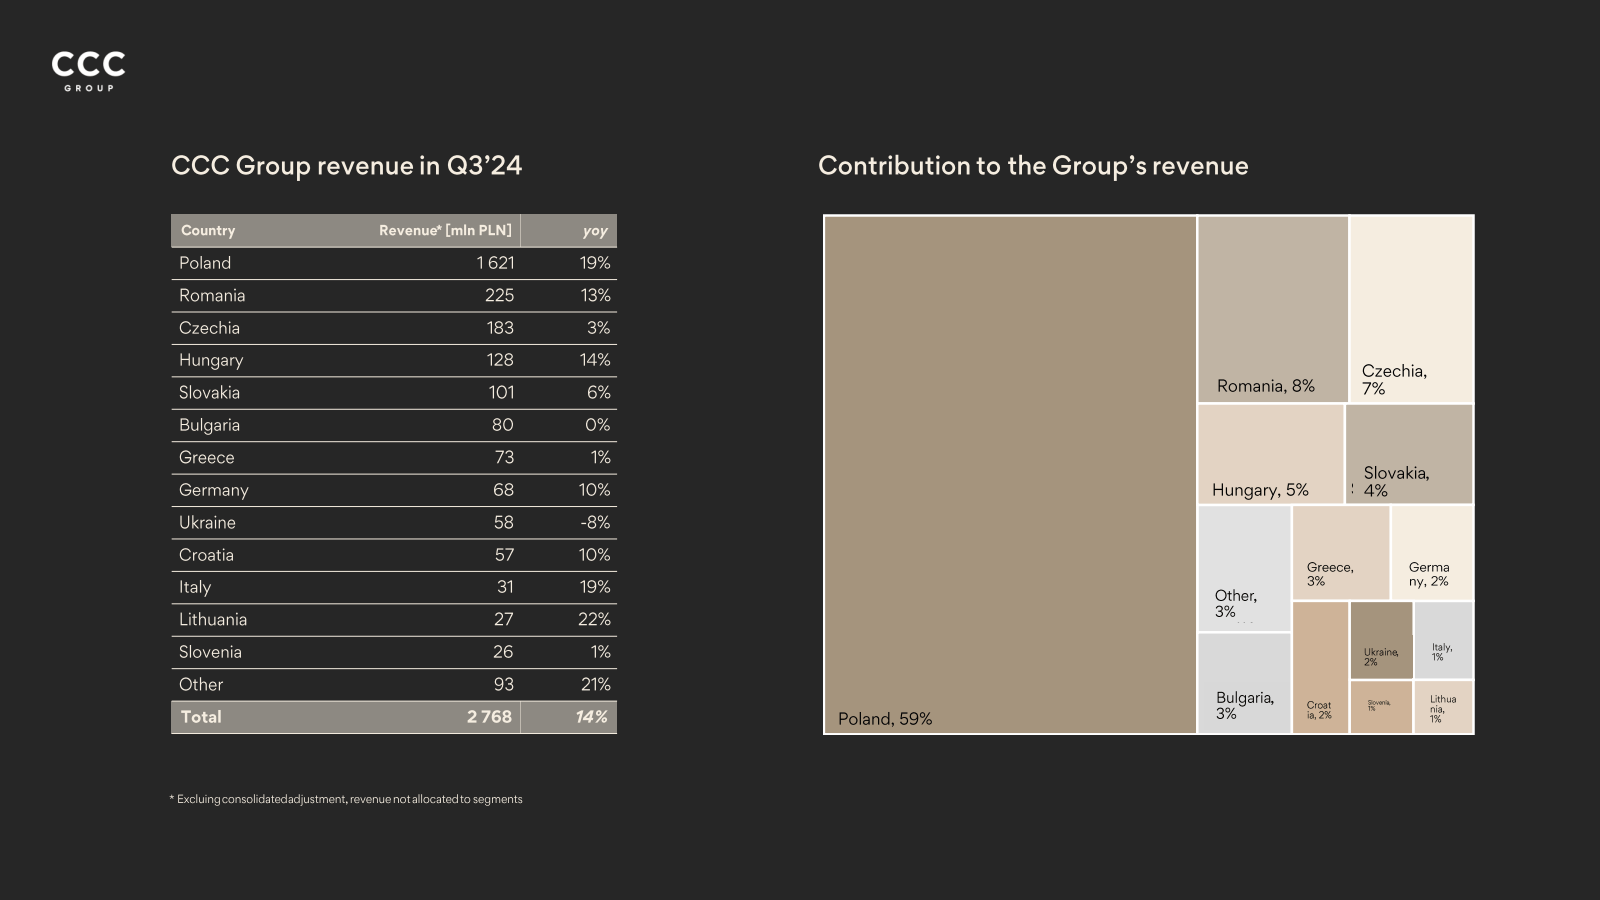Viewport: 1600px width, 900px height.
Task: Select the 'CCC Group revenue in Q3'24' heading
Action: [346, 165]
